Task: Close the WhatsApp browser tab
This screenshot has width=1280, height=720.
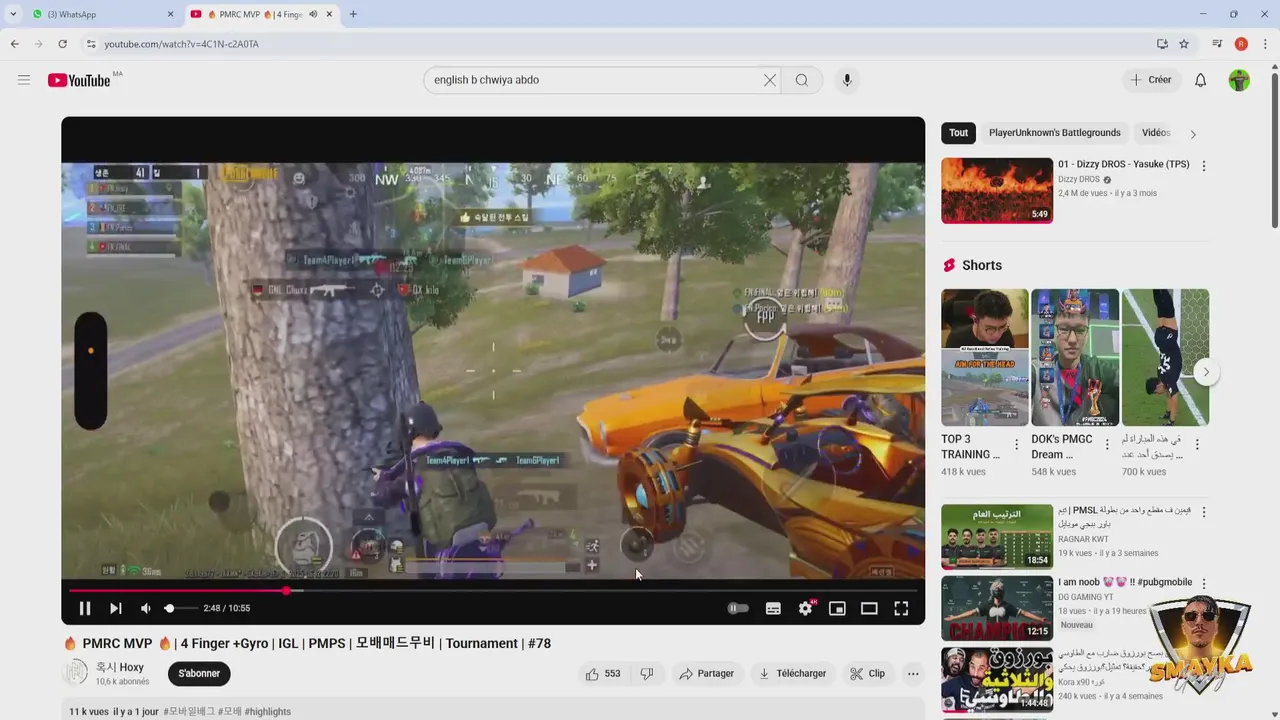Action: (170, 15)
